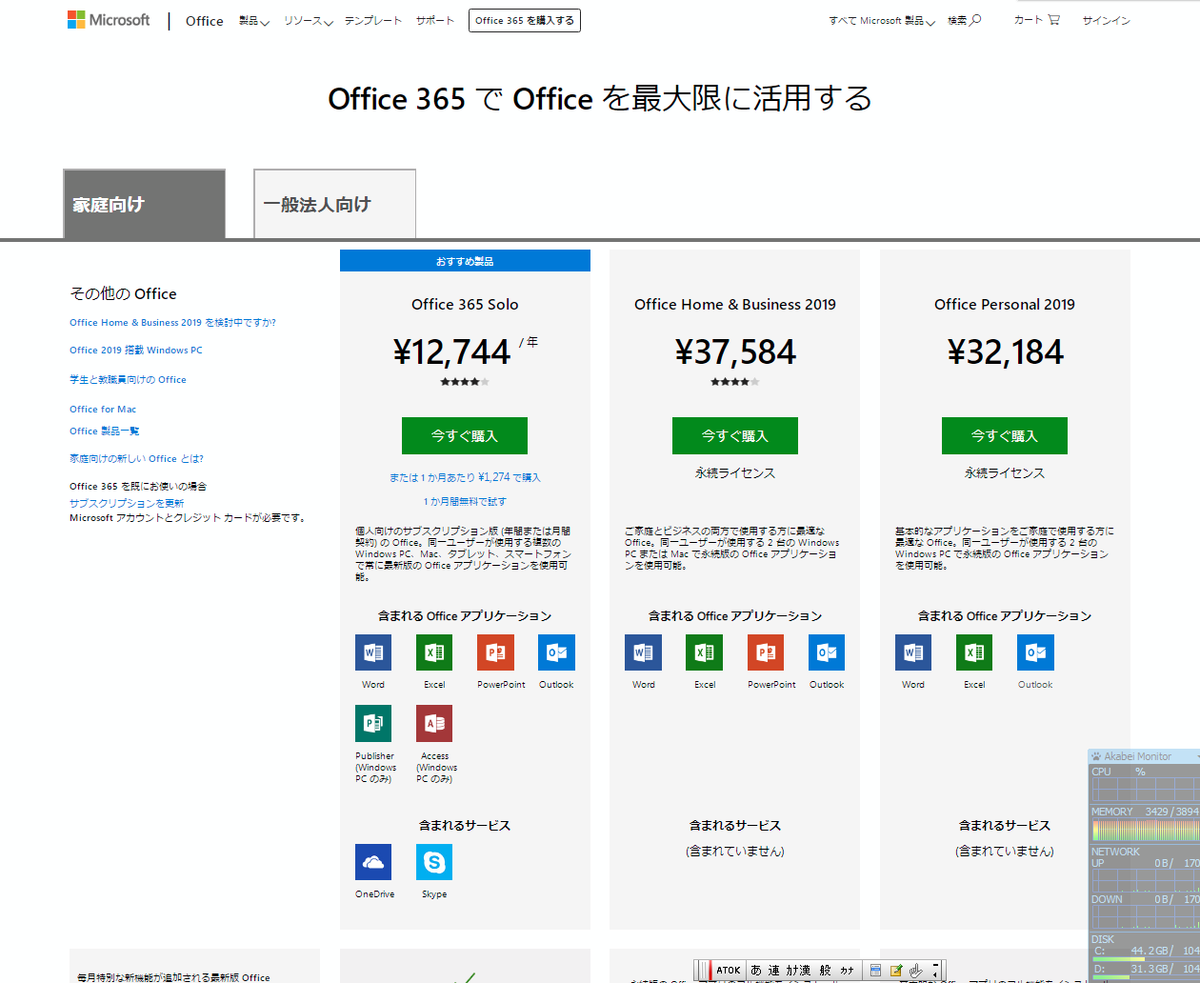Click the Publisher app icon
Image resolution: width=1200 pixels, height=983 pixels.
pos(373,723)
